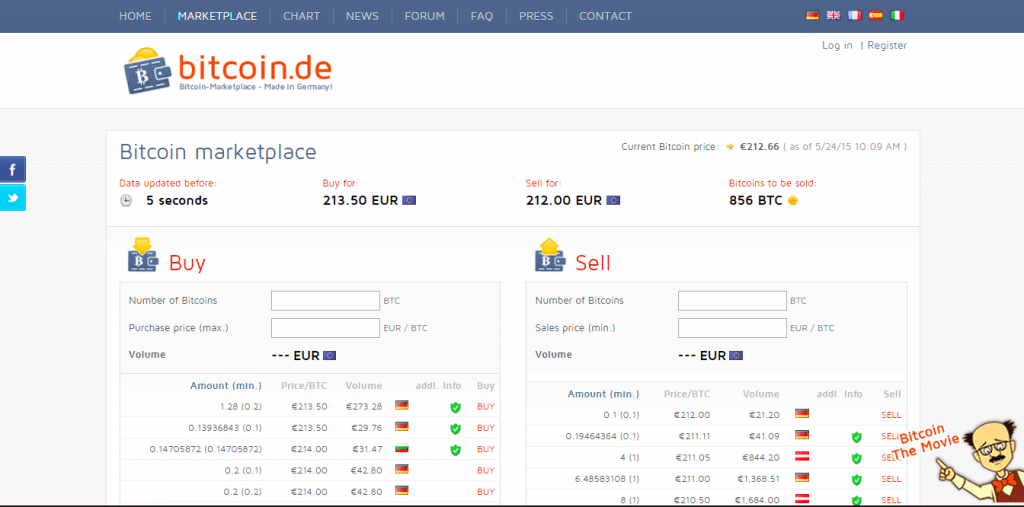The height and width of the screenshot is (507, 1024).
Task: Click the bitcoin.de logo
Action: (x=227, y=71)
